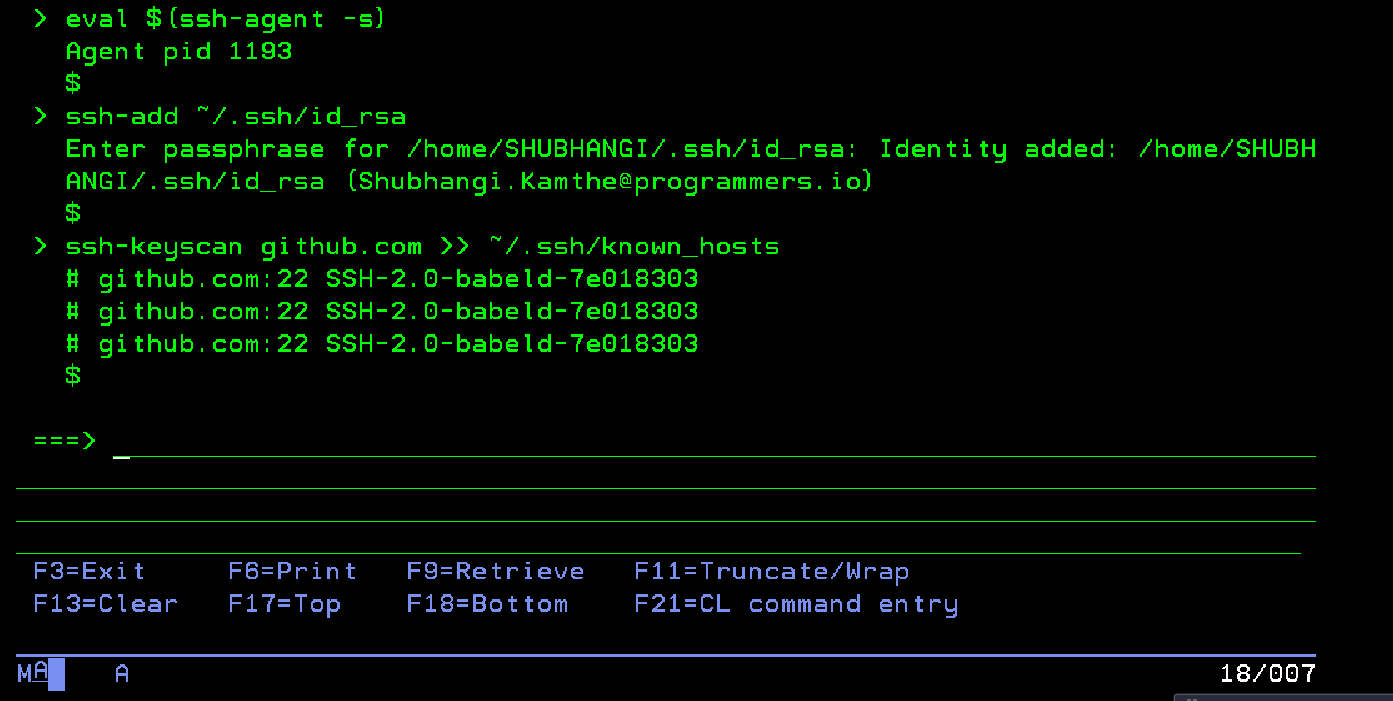Viewport: 1393px width, 701px height.
Task: Click the Agent pid 1193 output line
Action: tap(179, 52)
